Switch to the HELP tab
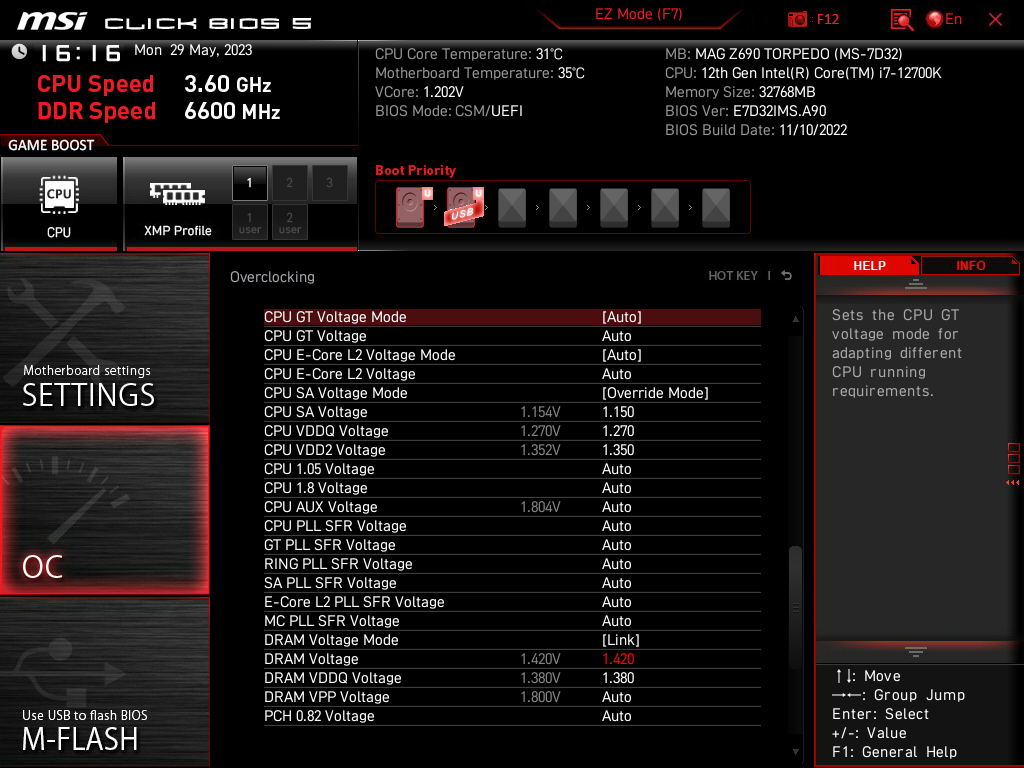 click(x=869, y=265)
